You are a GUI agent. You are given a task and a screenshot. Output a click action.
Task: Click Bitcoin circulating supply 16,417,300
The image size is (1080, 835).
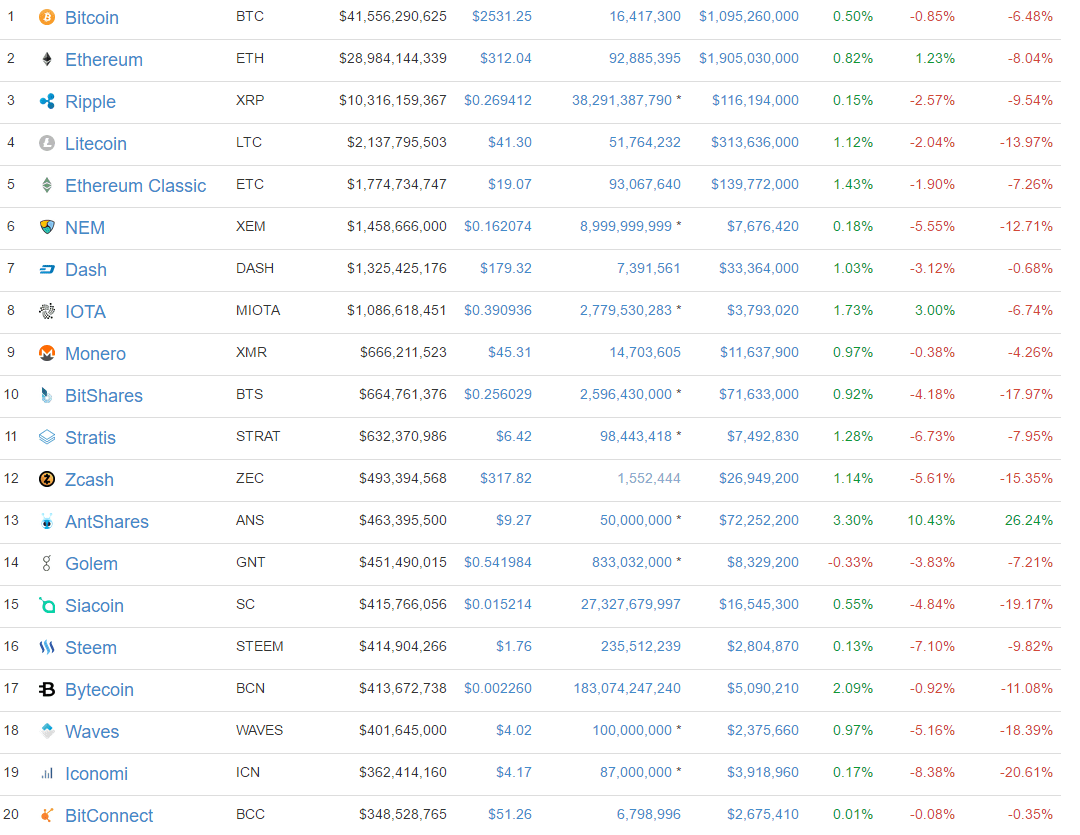645,17
